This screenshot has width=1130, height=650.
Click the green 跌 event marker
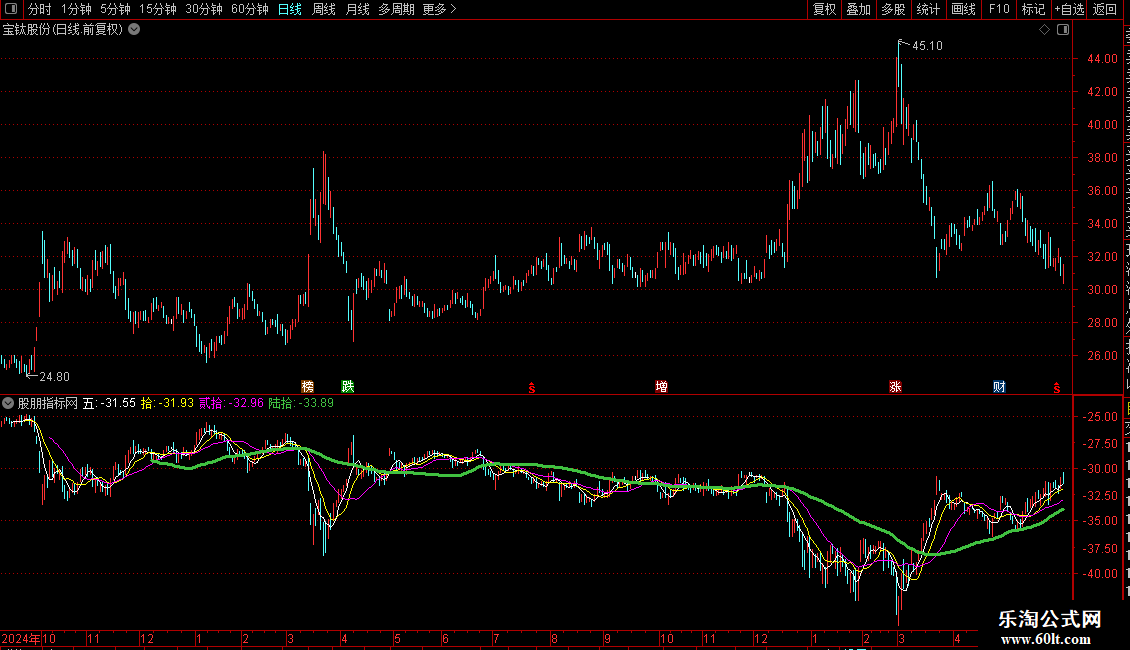point(347,386)
